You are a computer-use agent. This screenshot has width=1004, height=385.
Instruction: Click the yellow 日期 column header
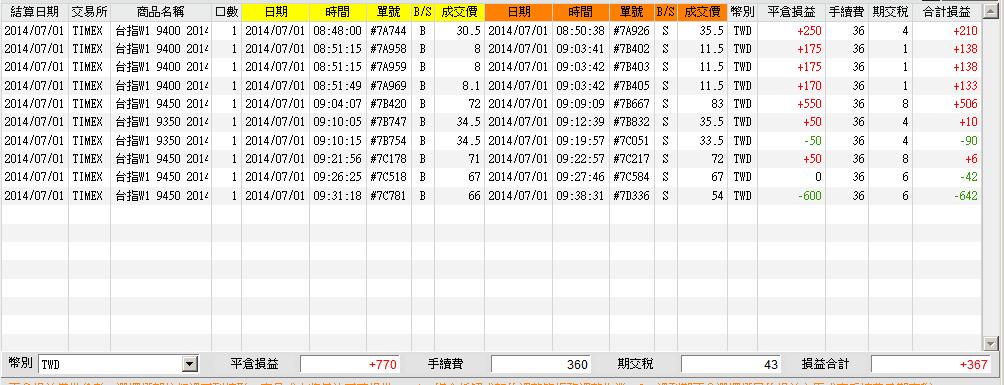(x=275, y=12)
